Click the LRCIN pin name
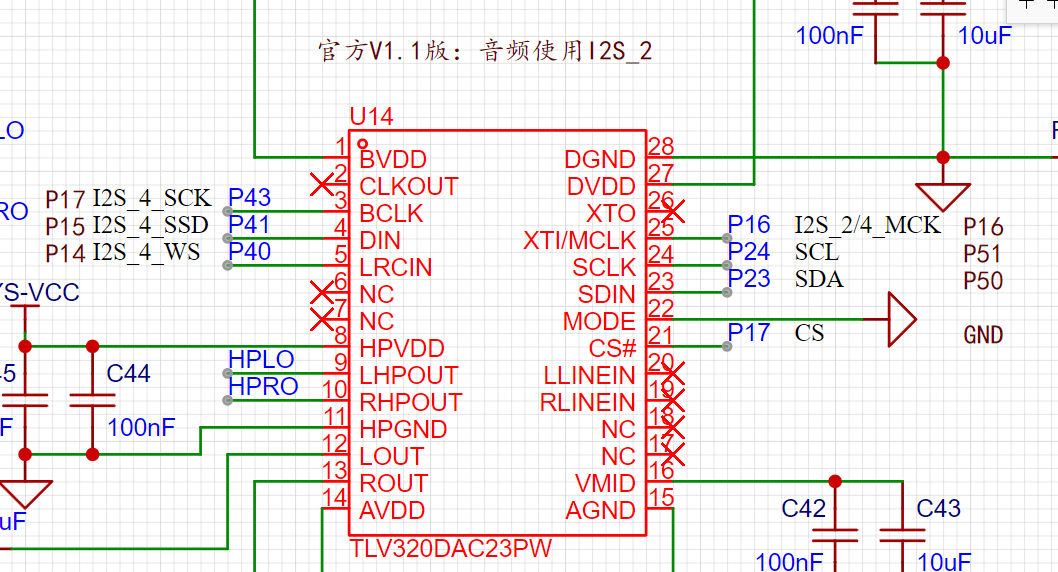Viewport: 1058px width, 572px height. tap(395, 267)
